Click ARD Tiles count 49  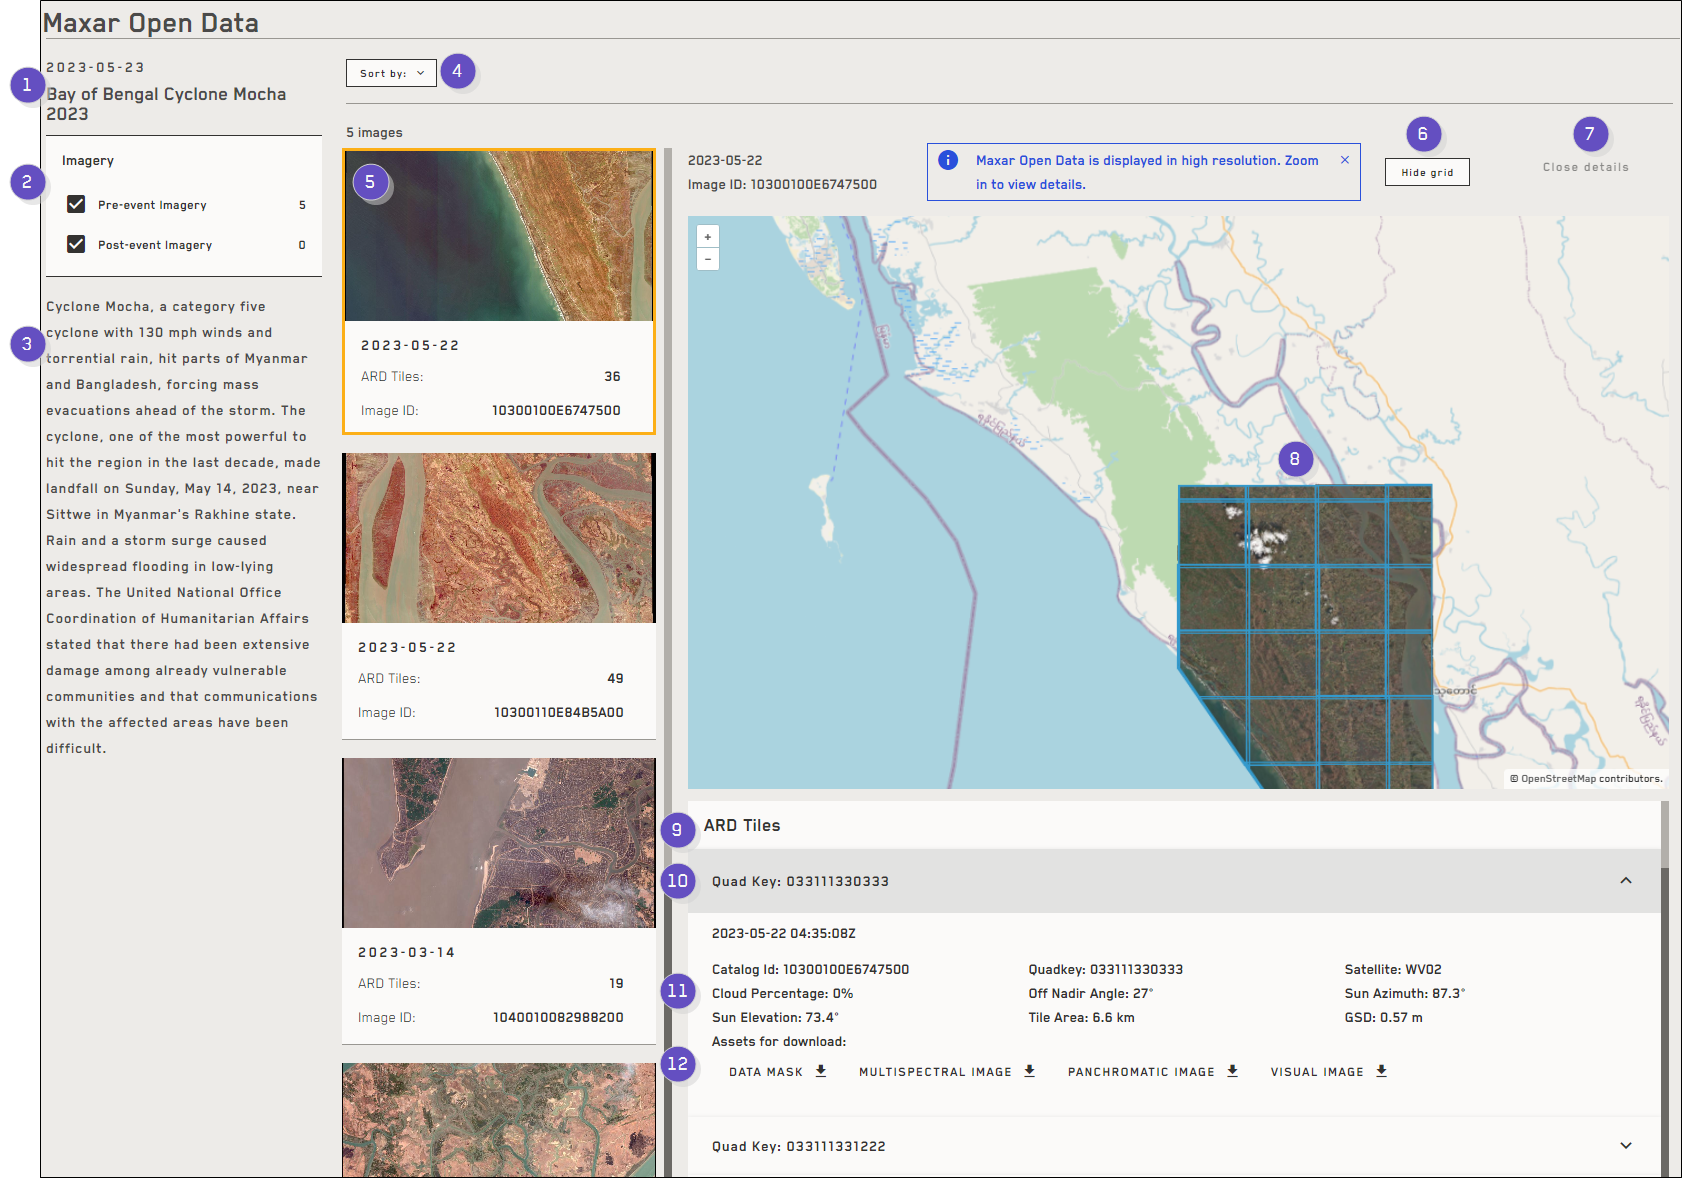(x=615, y=678)
